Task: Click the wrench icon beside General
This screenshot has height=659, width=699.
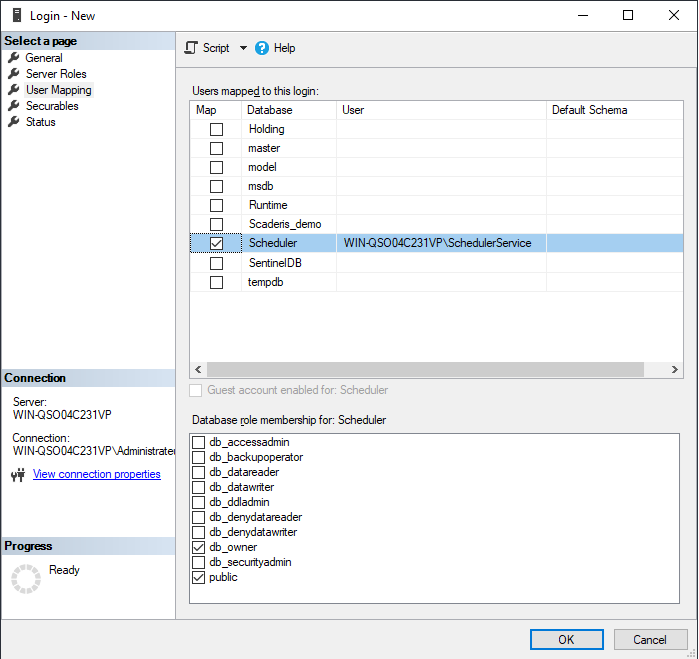Action: coord(14,58)
